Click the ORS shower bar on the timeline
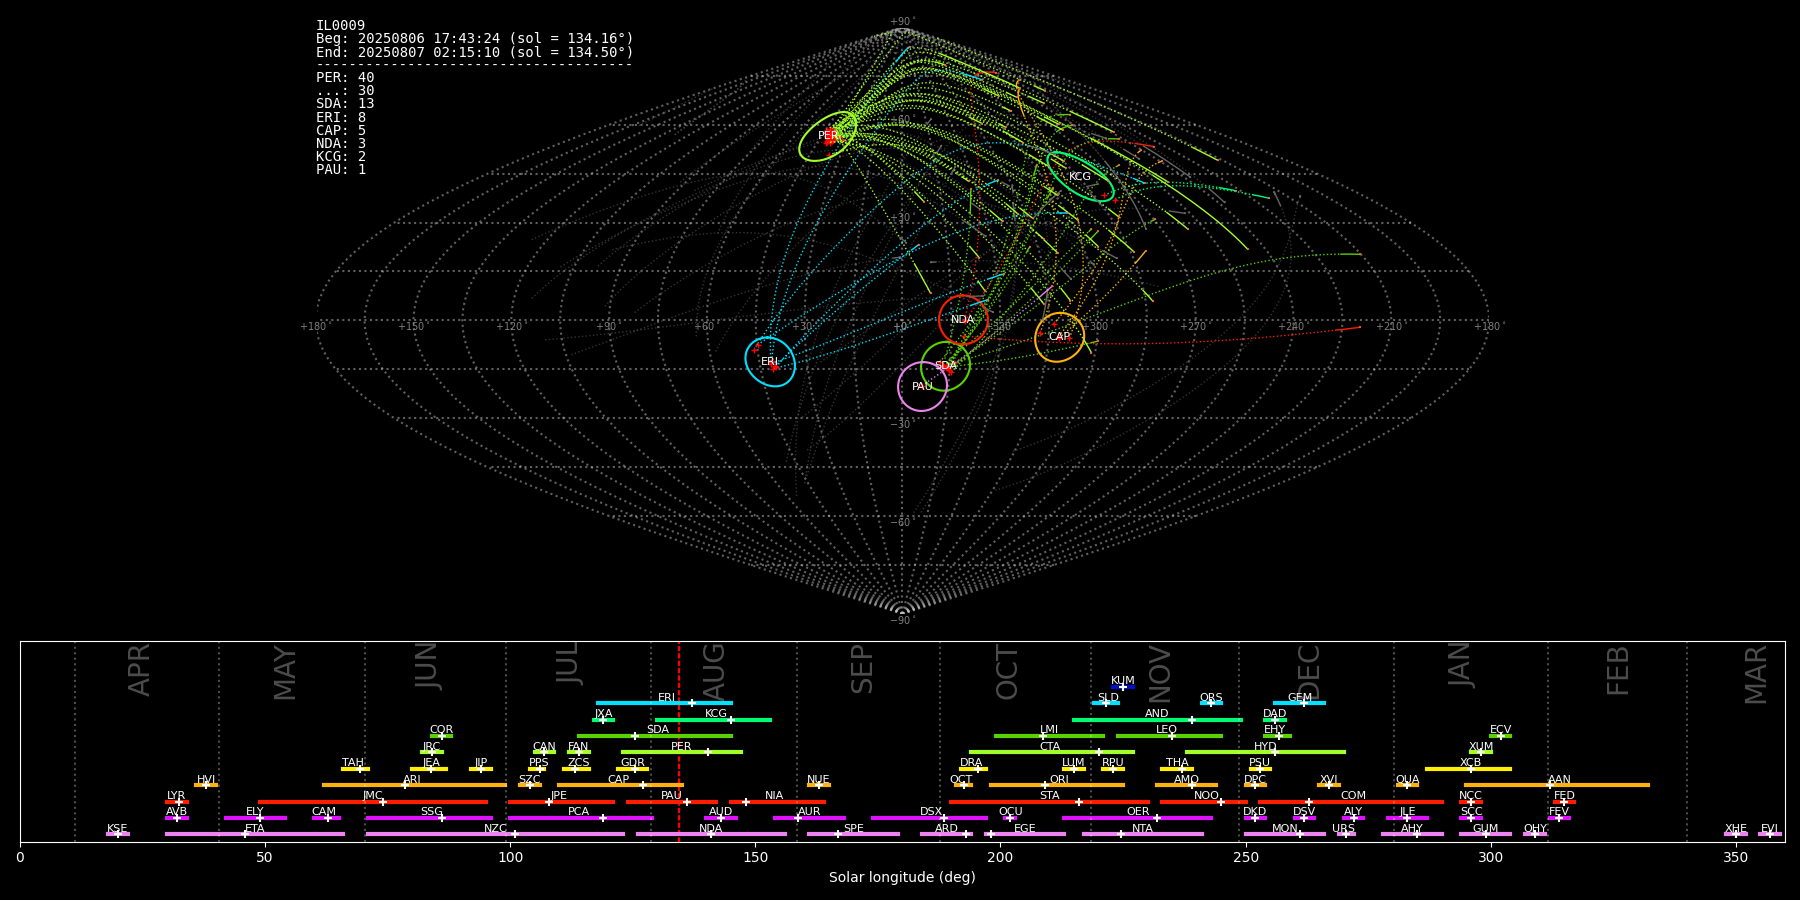 point(1211,703)
